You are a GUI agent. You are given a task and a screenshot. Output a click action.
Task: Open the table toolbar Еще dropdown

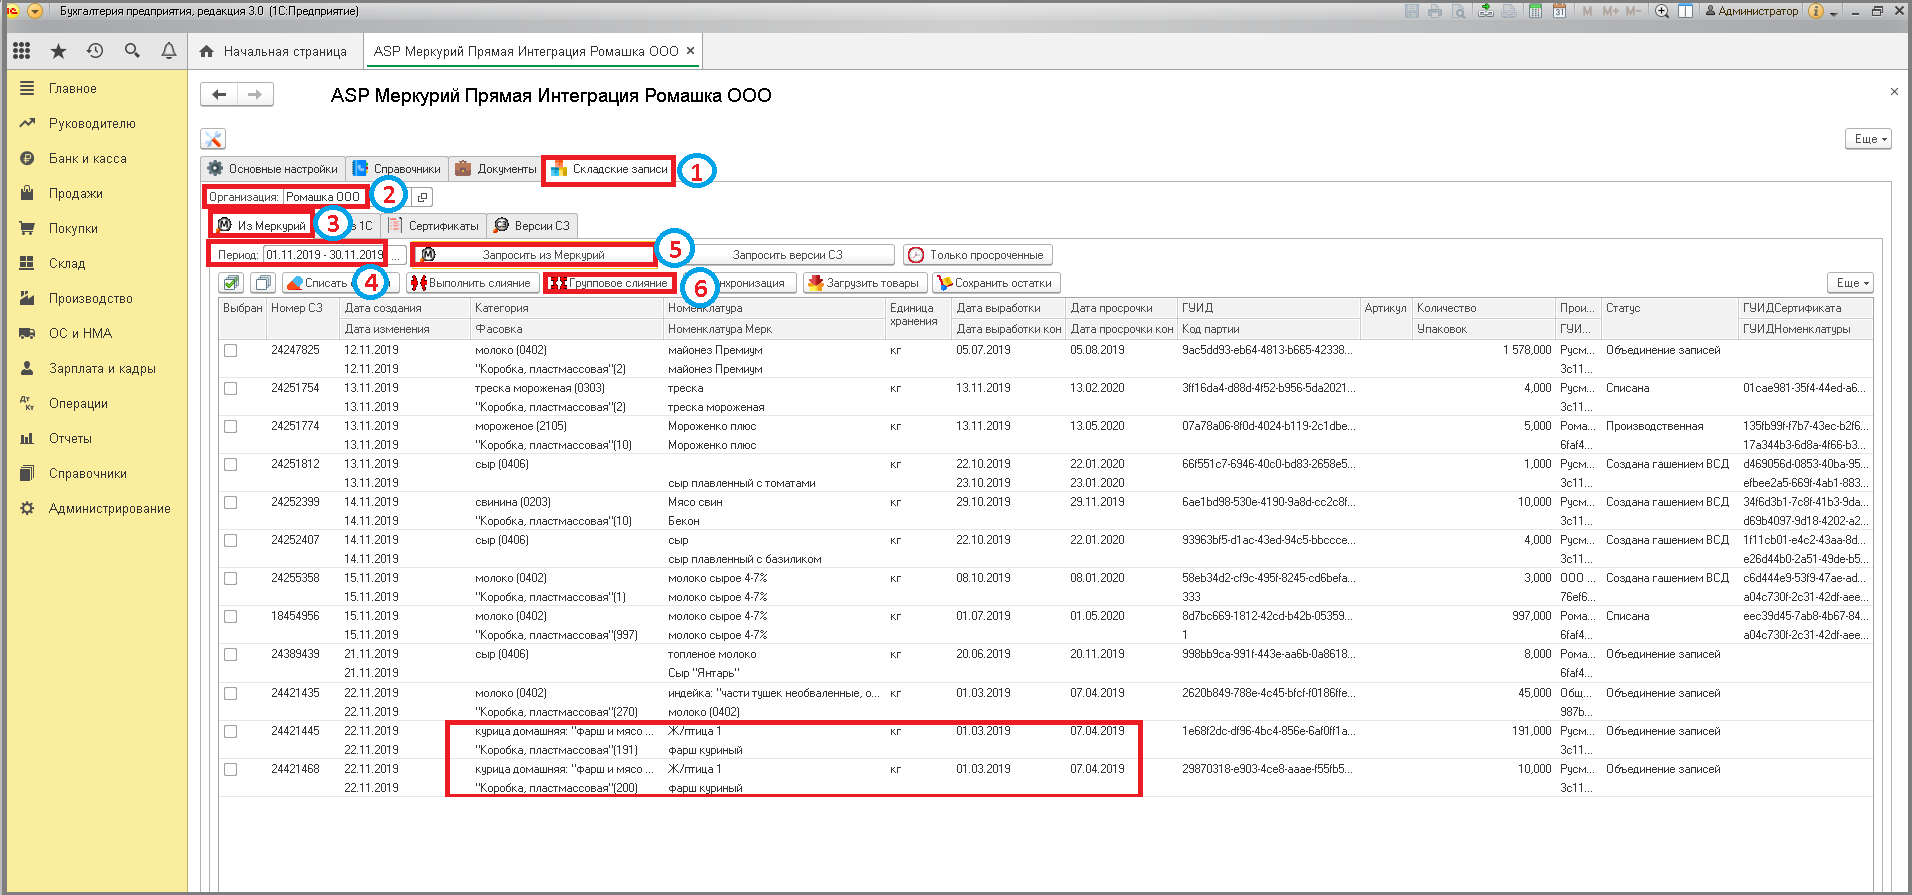(1850, 283)
